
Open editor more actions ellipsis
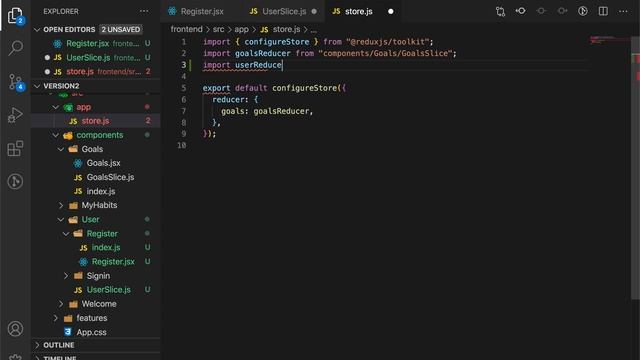coord(623,11)
